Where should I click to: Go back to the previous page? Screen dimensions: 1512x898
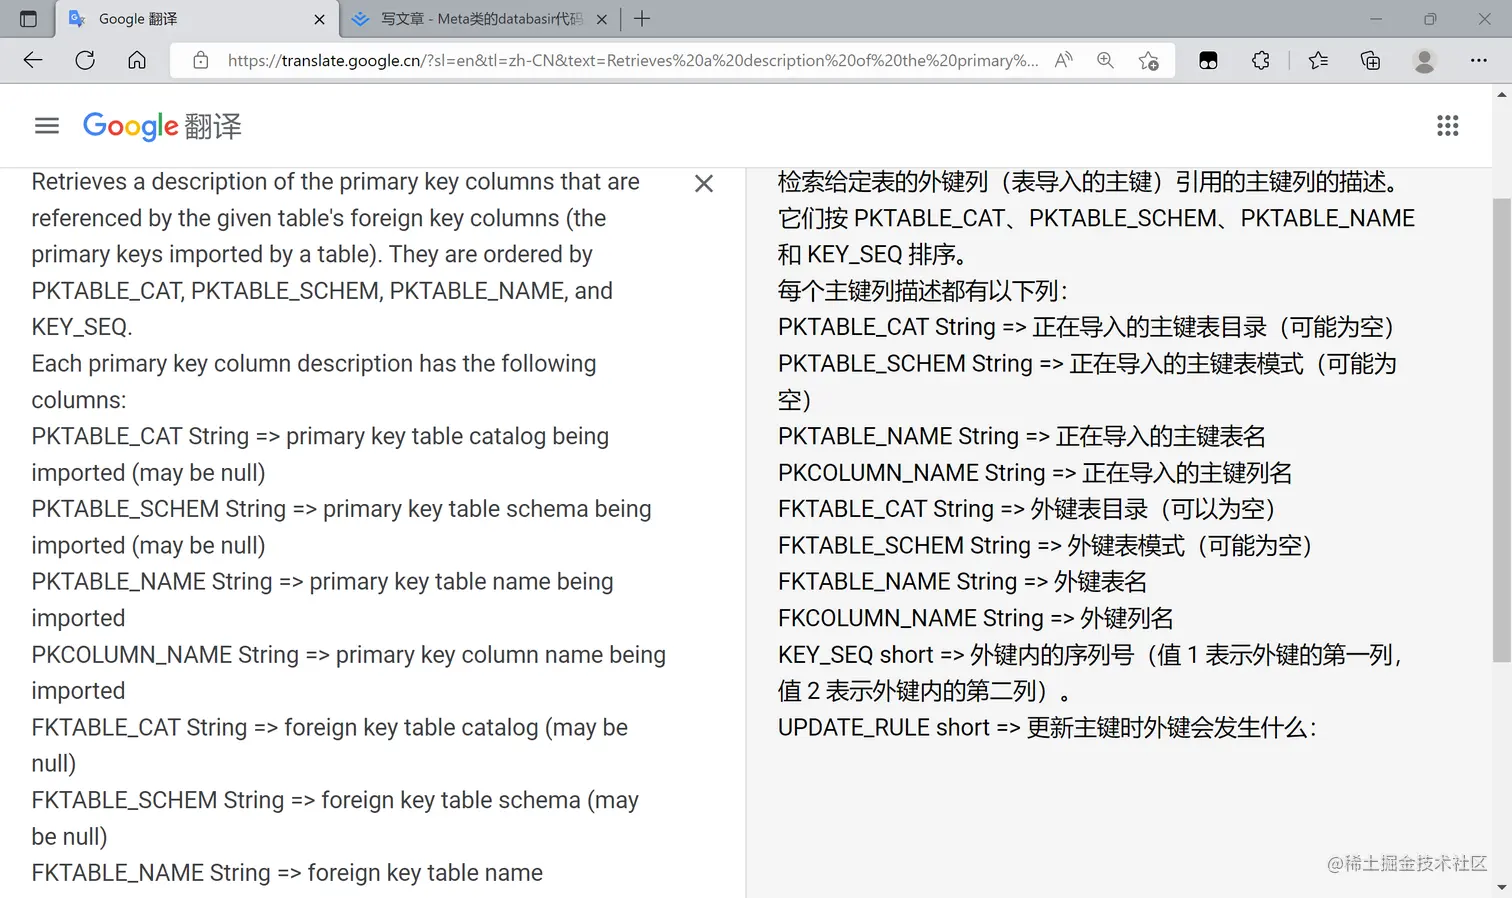click(33, 60)
